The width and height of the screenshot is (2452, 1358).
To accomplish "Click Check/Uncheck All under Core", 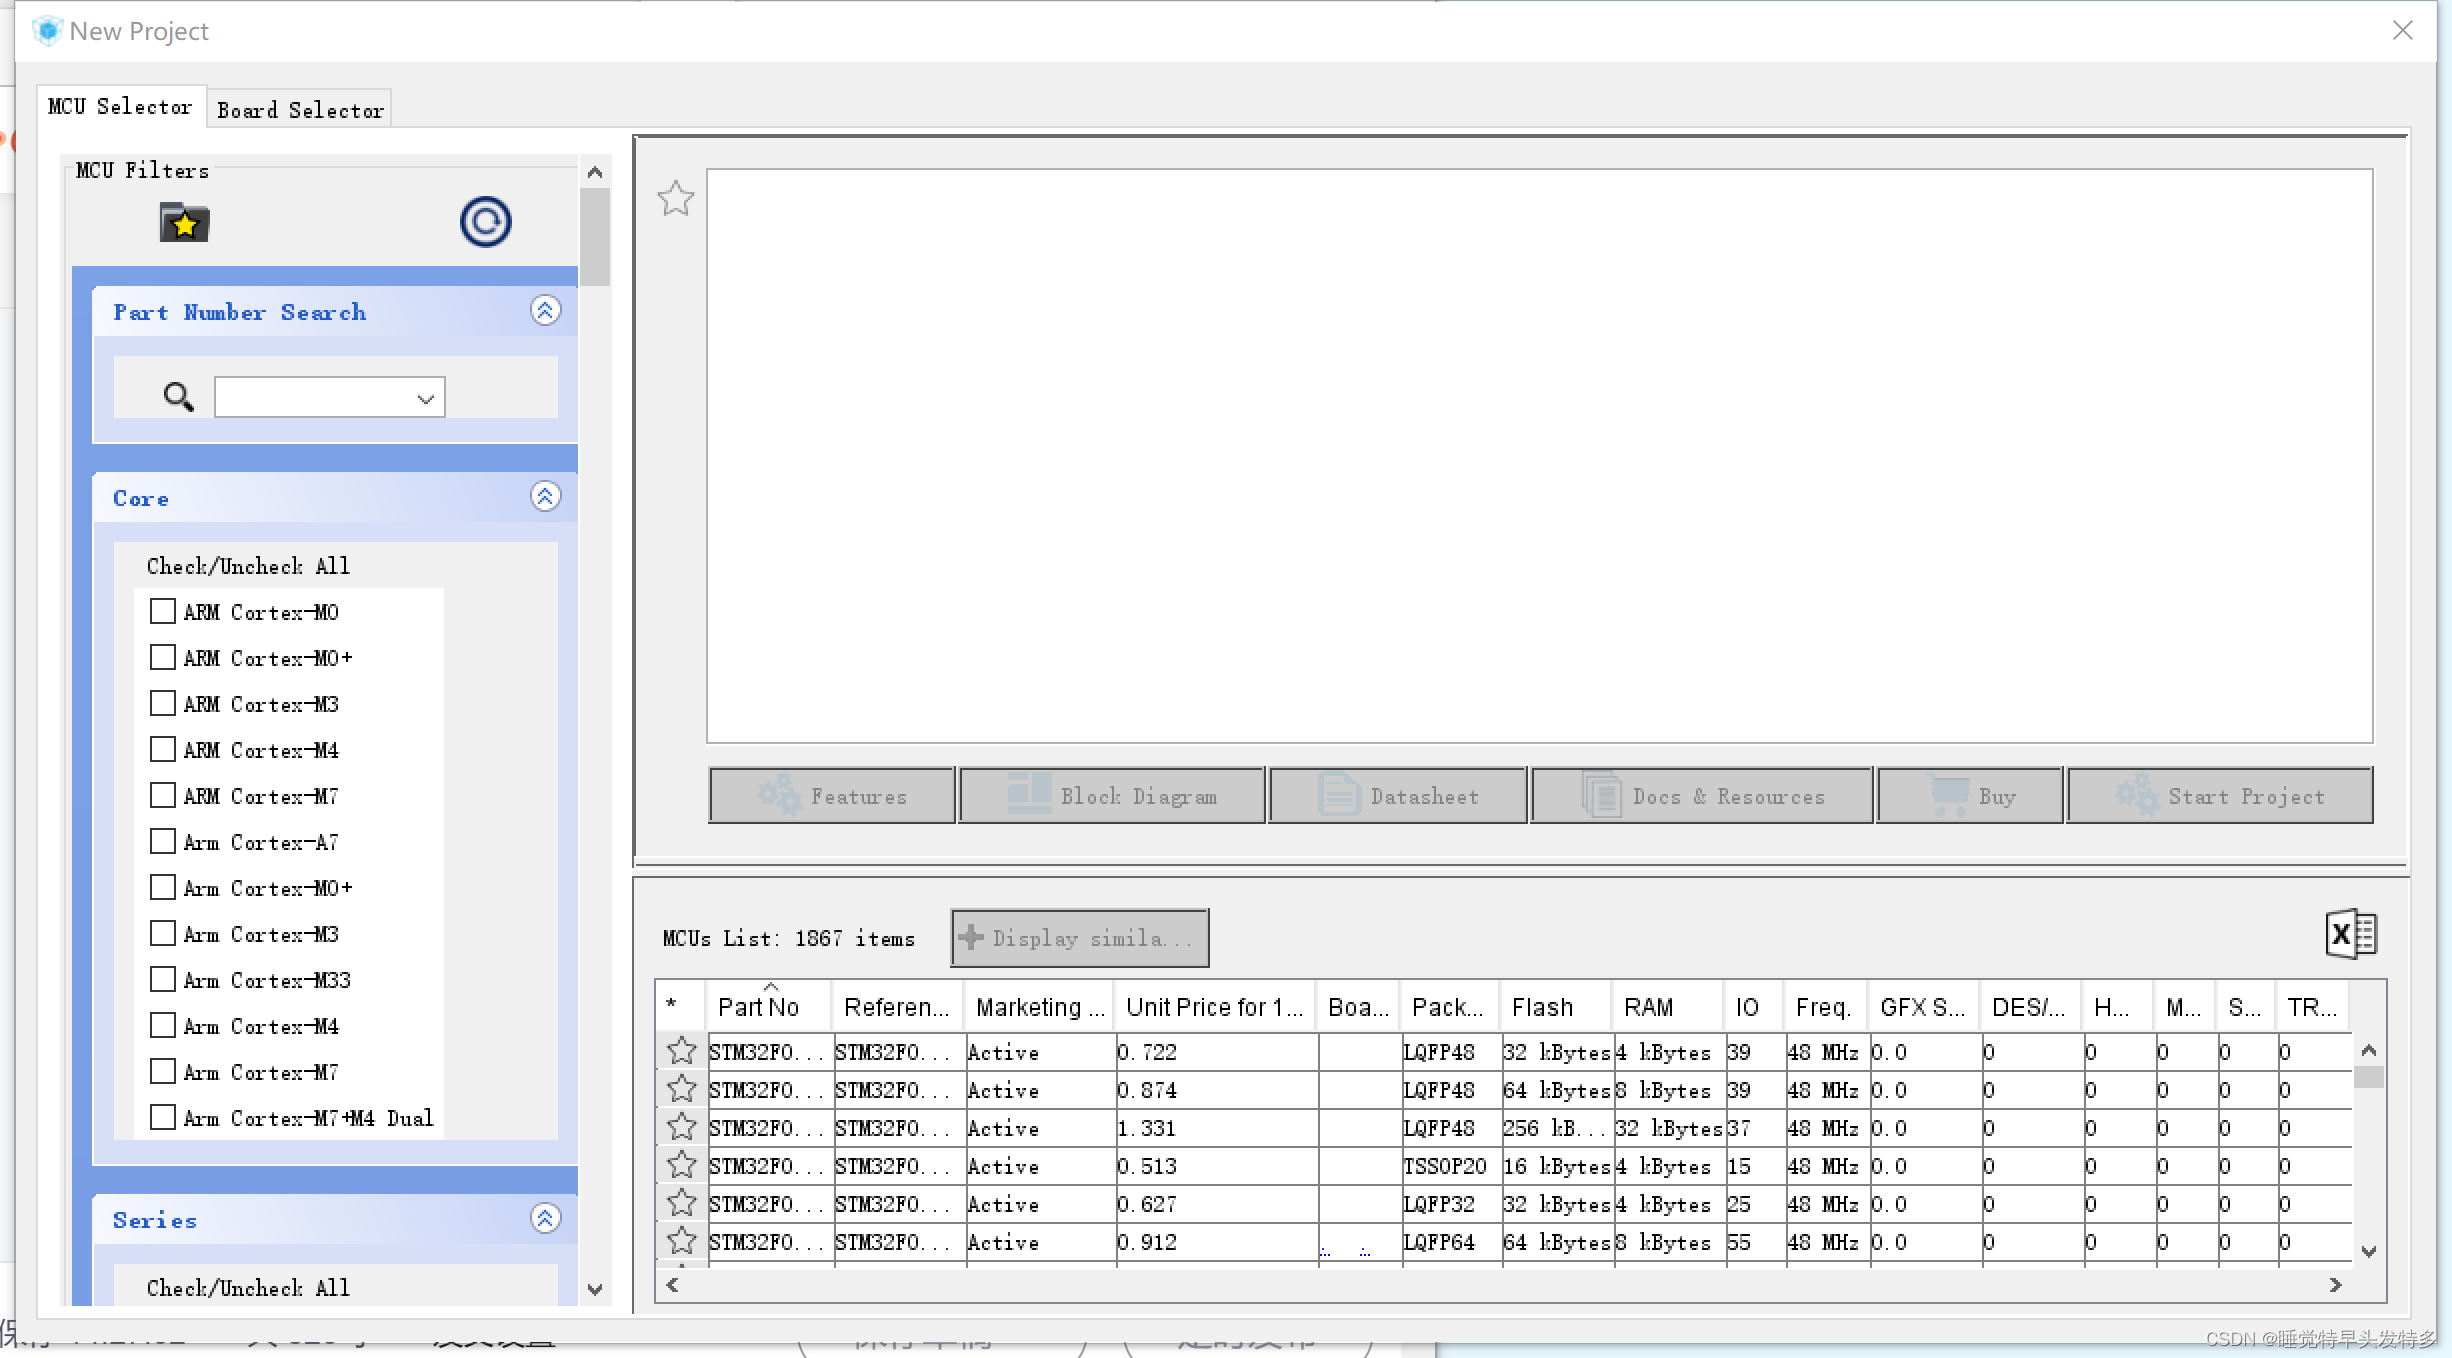I will click(x=247, y=565).
